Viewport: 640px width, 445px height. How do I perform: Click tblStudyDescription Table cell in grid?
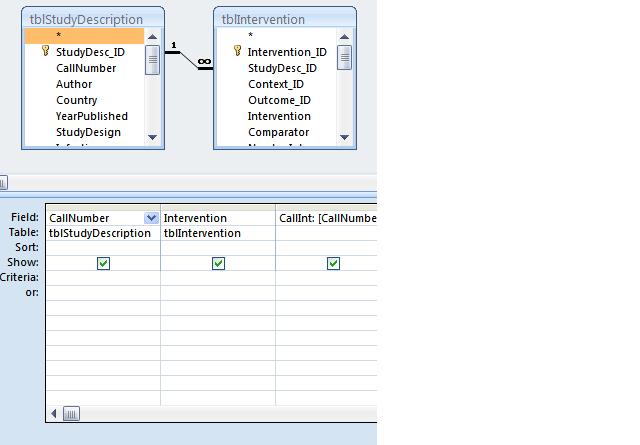tap(103, 233)
